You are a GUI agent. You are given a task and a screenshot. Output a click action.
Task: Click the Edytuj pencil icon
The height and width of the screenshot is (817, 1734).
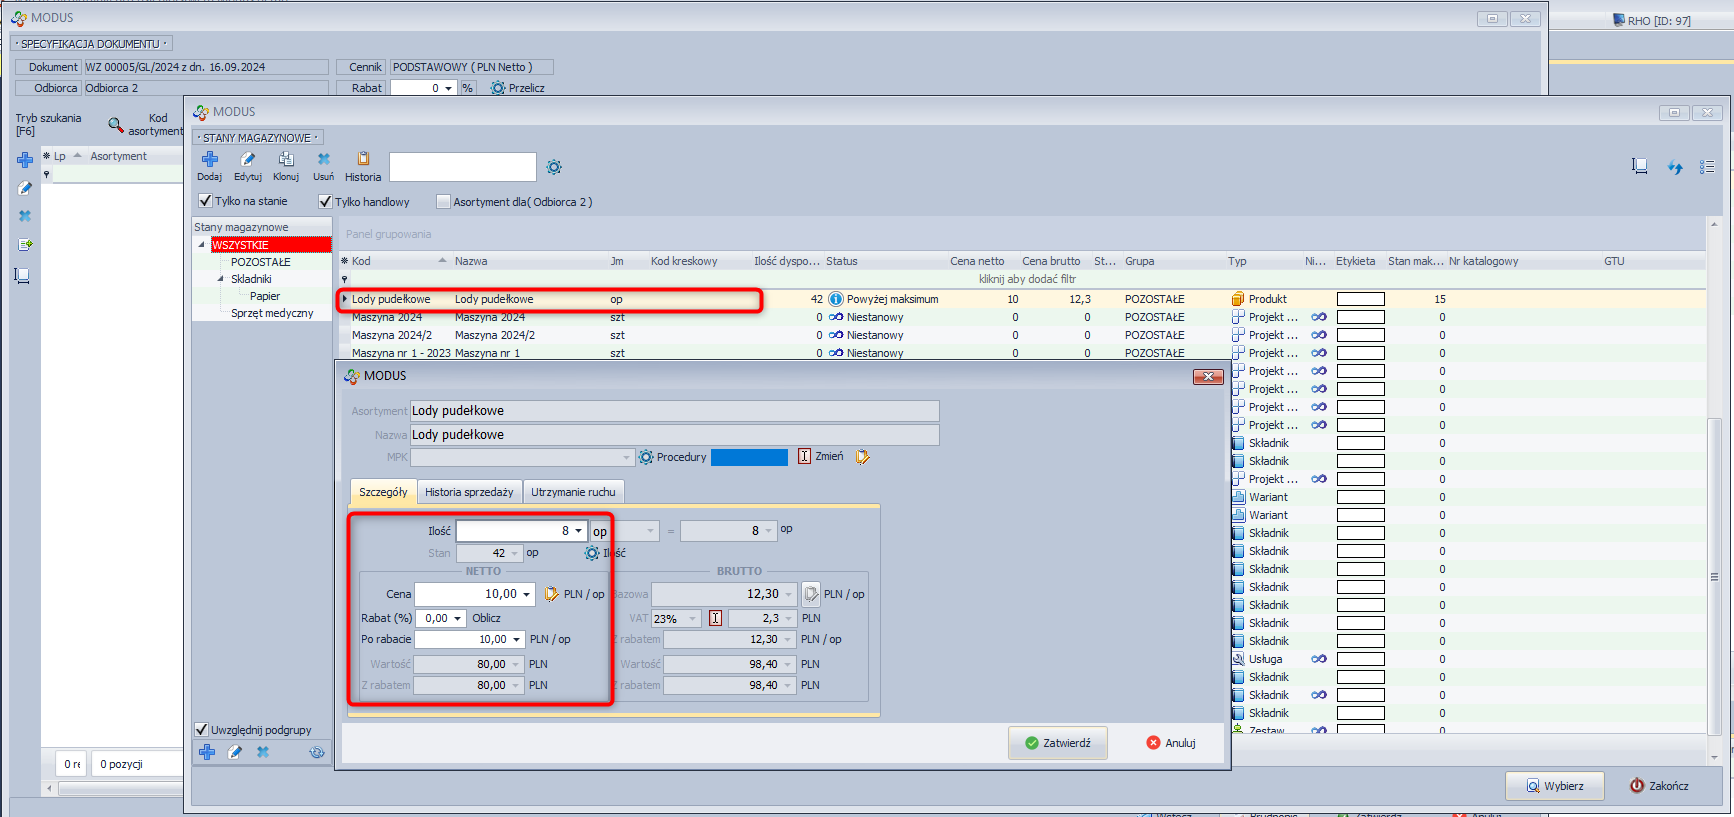click(247, 160)
